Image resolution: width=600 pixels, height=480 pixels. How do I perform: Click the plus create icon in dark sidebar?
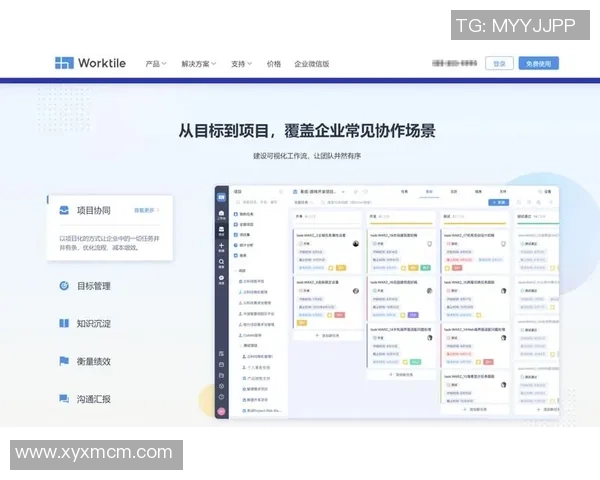[222, 247]
